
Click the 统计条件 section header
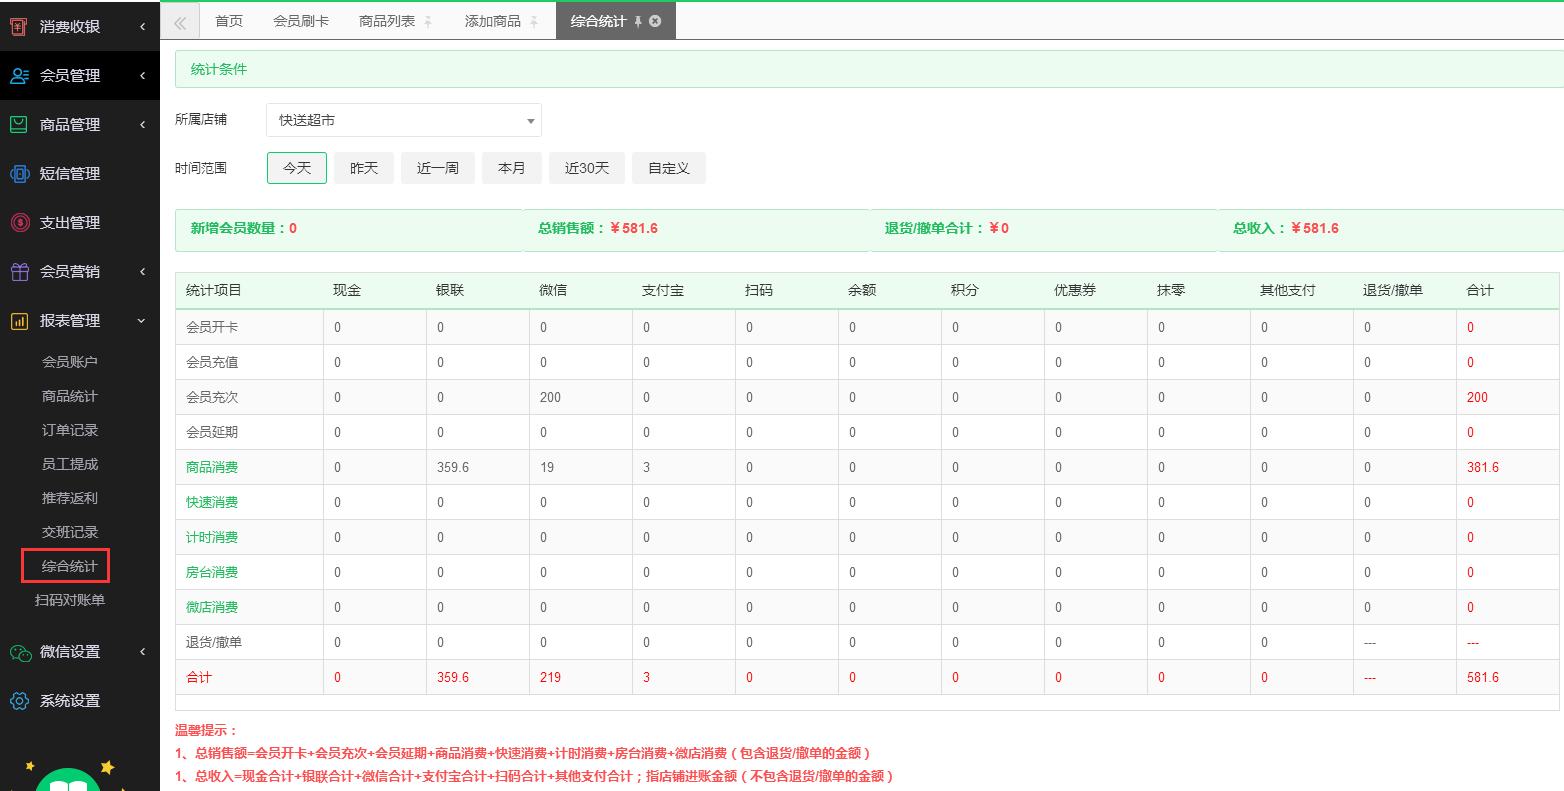coord(869,69)
